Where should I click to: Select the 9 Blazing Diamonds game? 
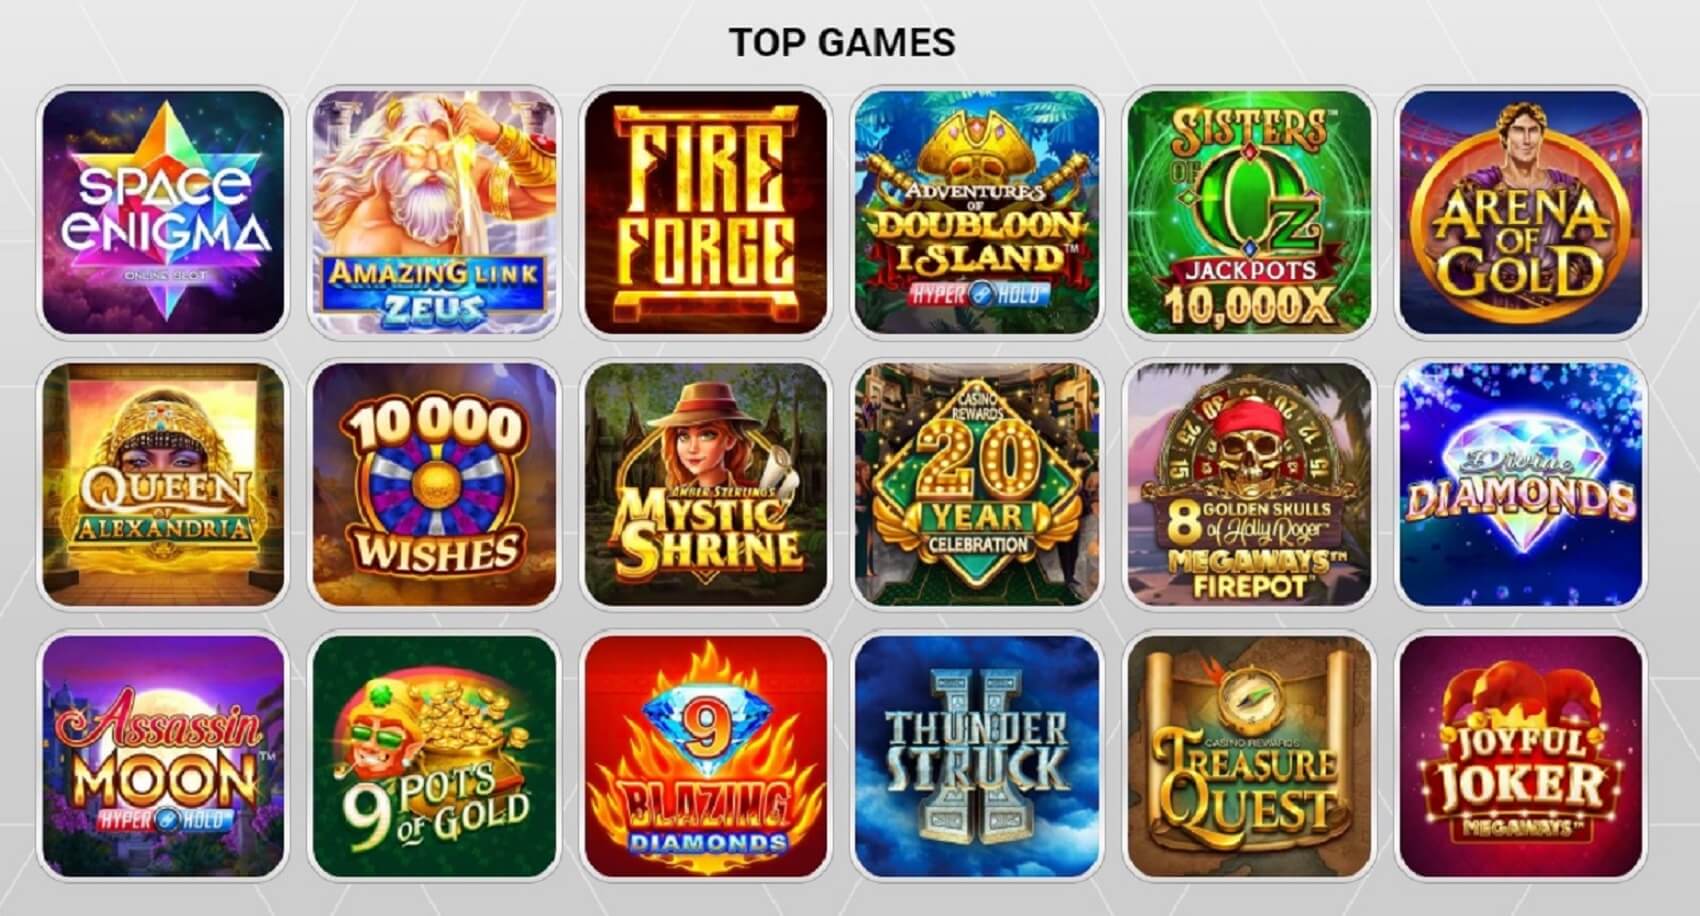pyautogui.click(x=706, y=756)
